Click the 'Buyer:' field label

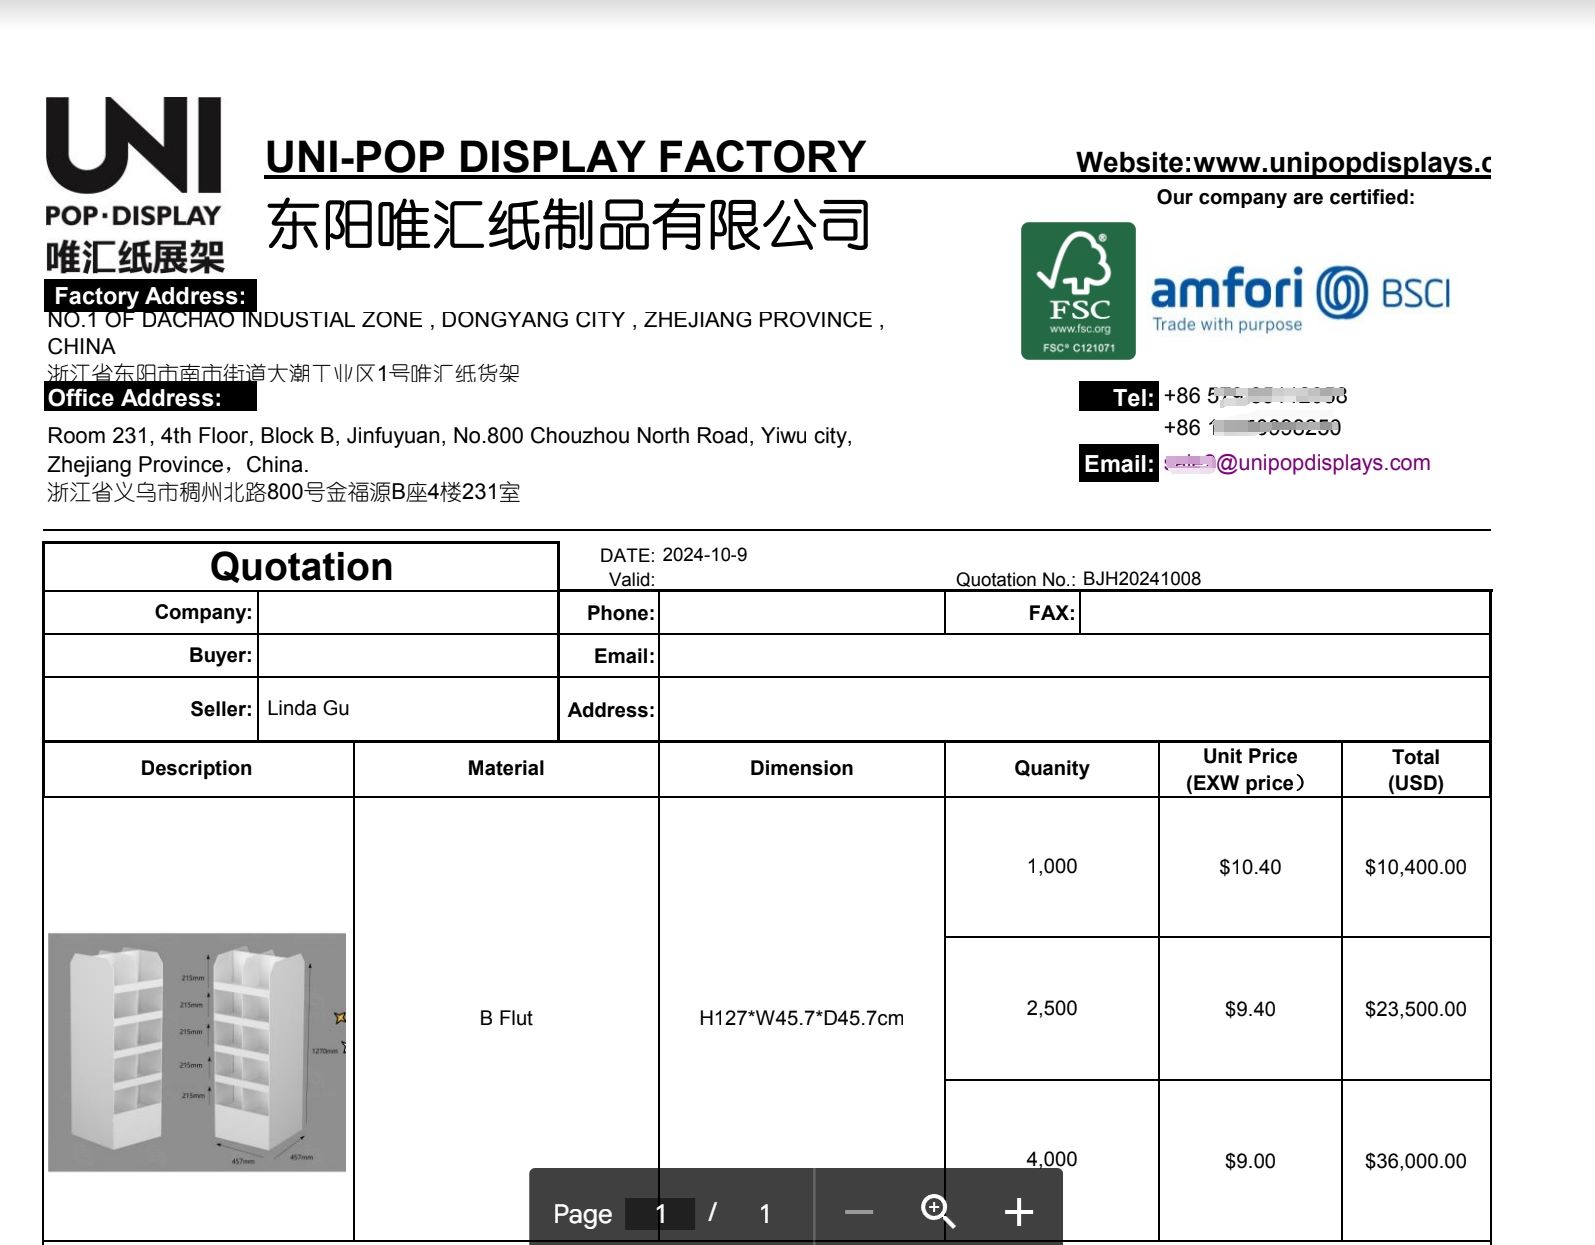[220, 655]
